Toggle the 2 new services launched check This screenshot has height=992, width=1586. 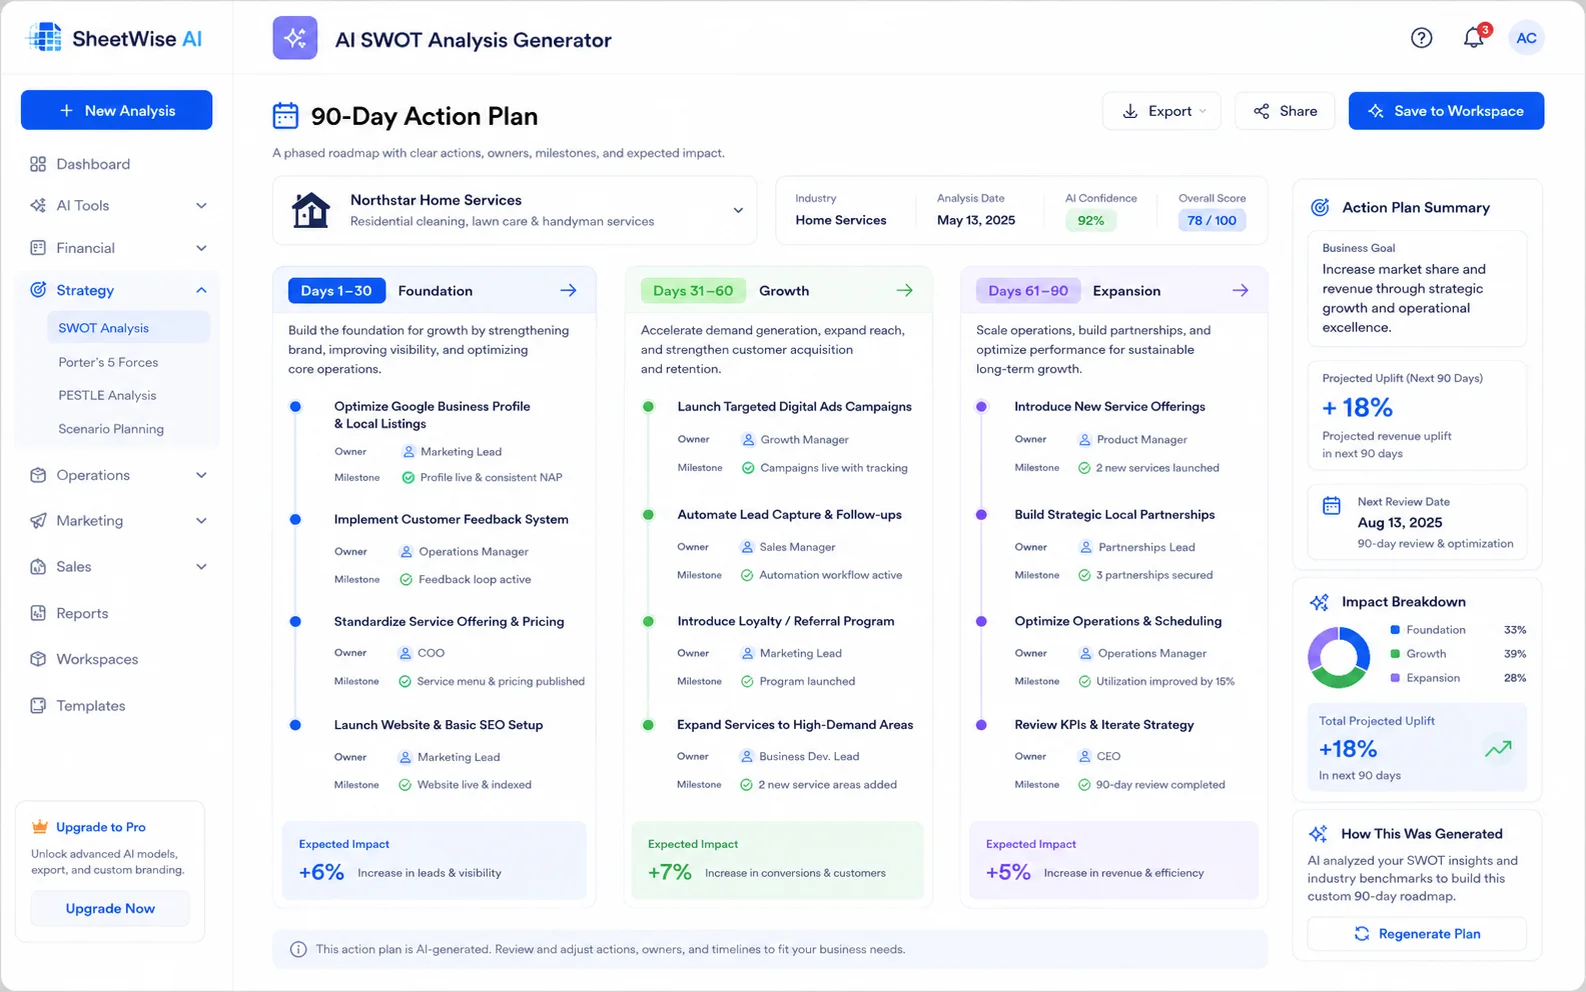click(x=1084, y=468)
